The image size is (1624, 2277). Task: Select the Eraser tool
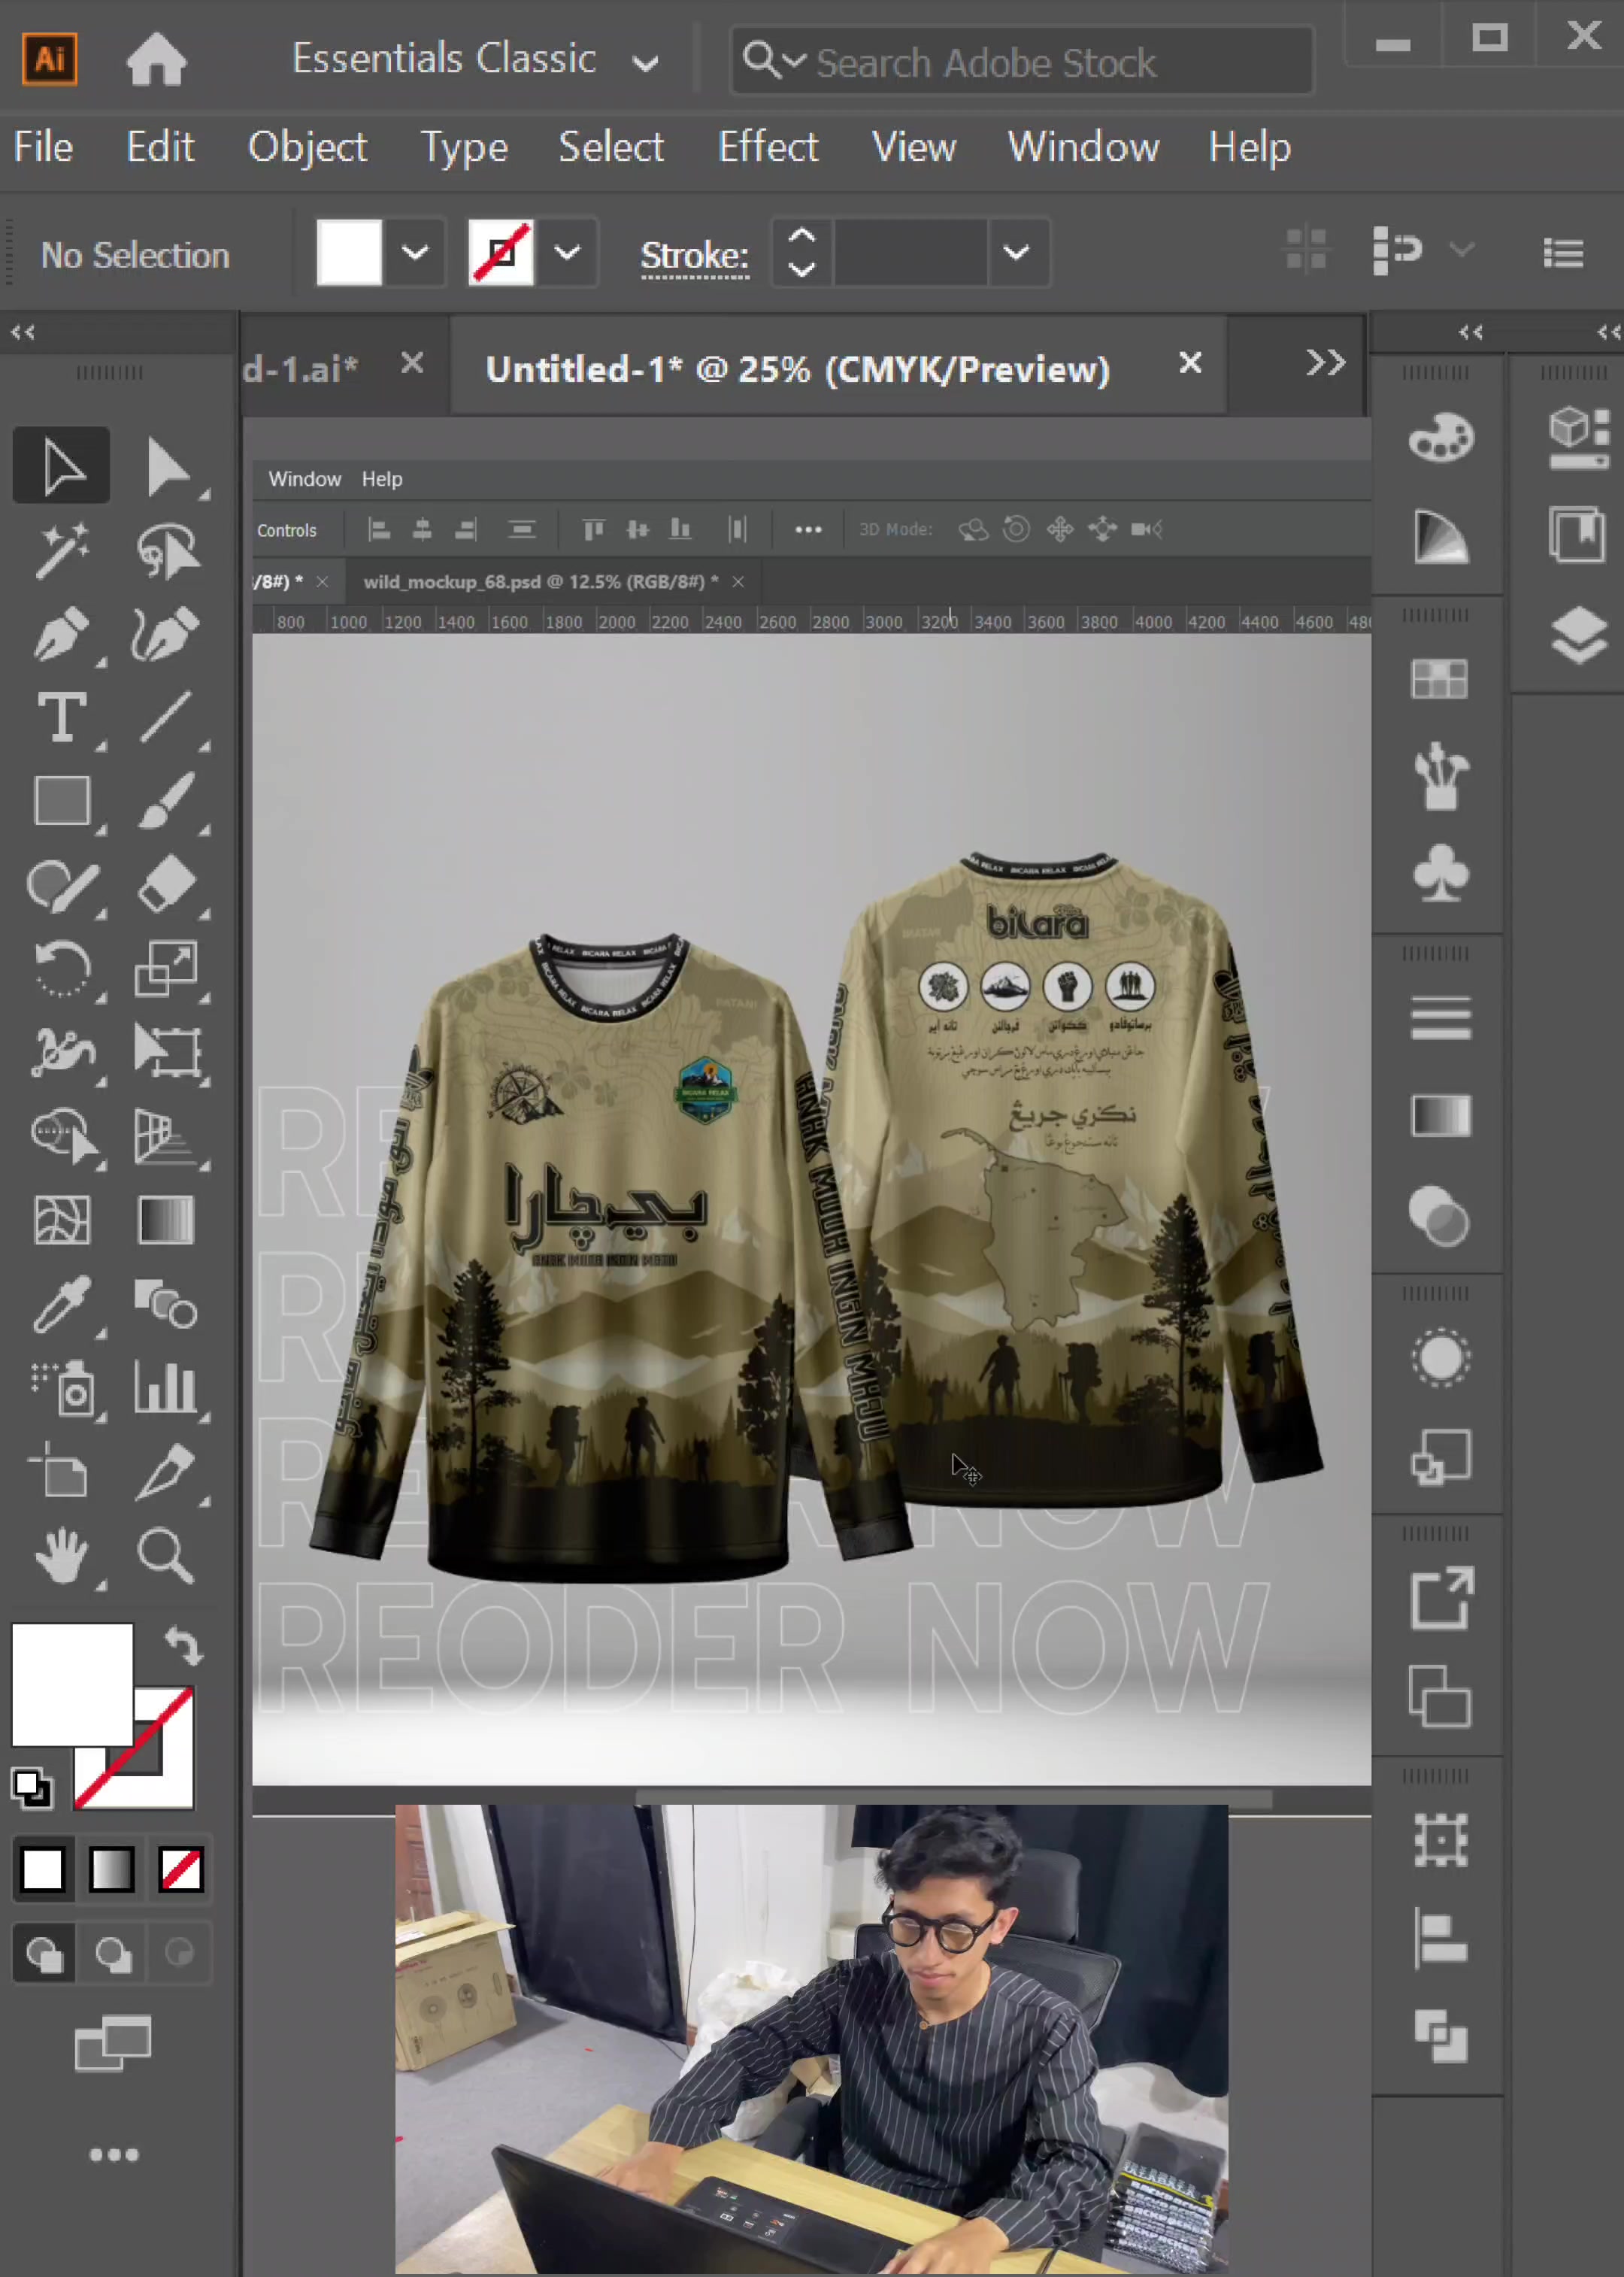(166, 886)
